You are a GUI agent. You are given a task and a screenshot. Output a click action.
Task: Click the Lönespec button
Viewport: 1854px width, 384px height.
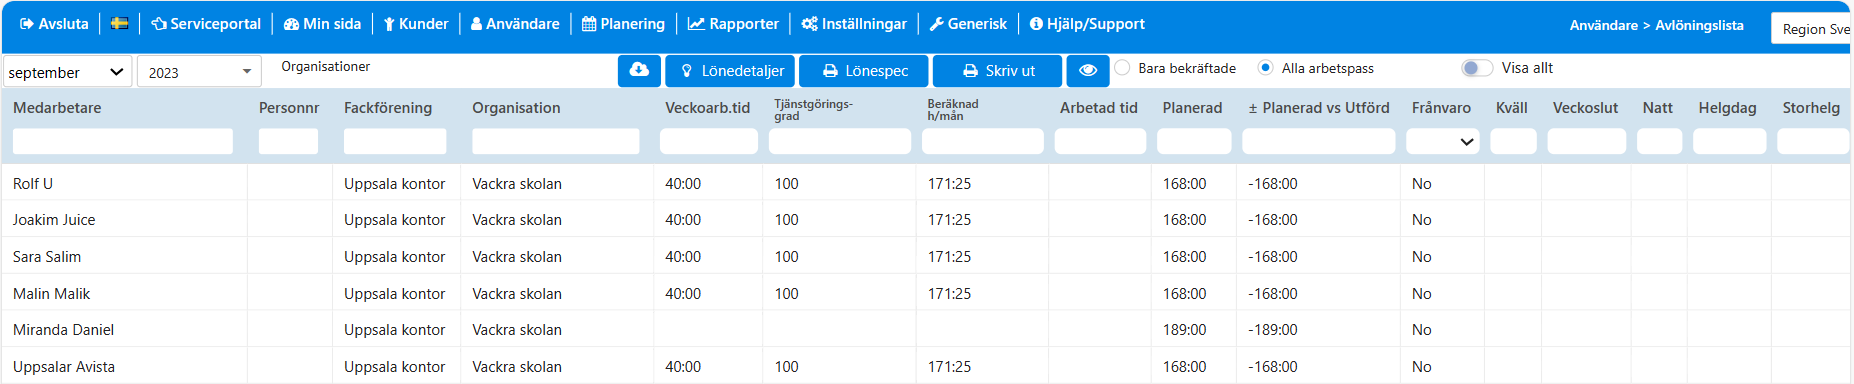864,71
